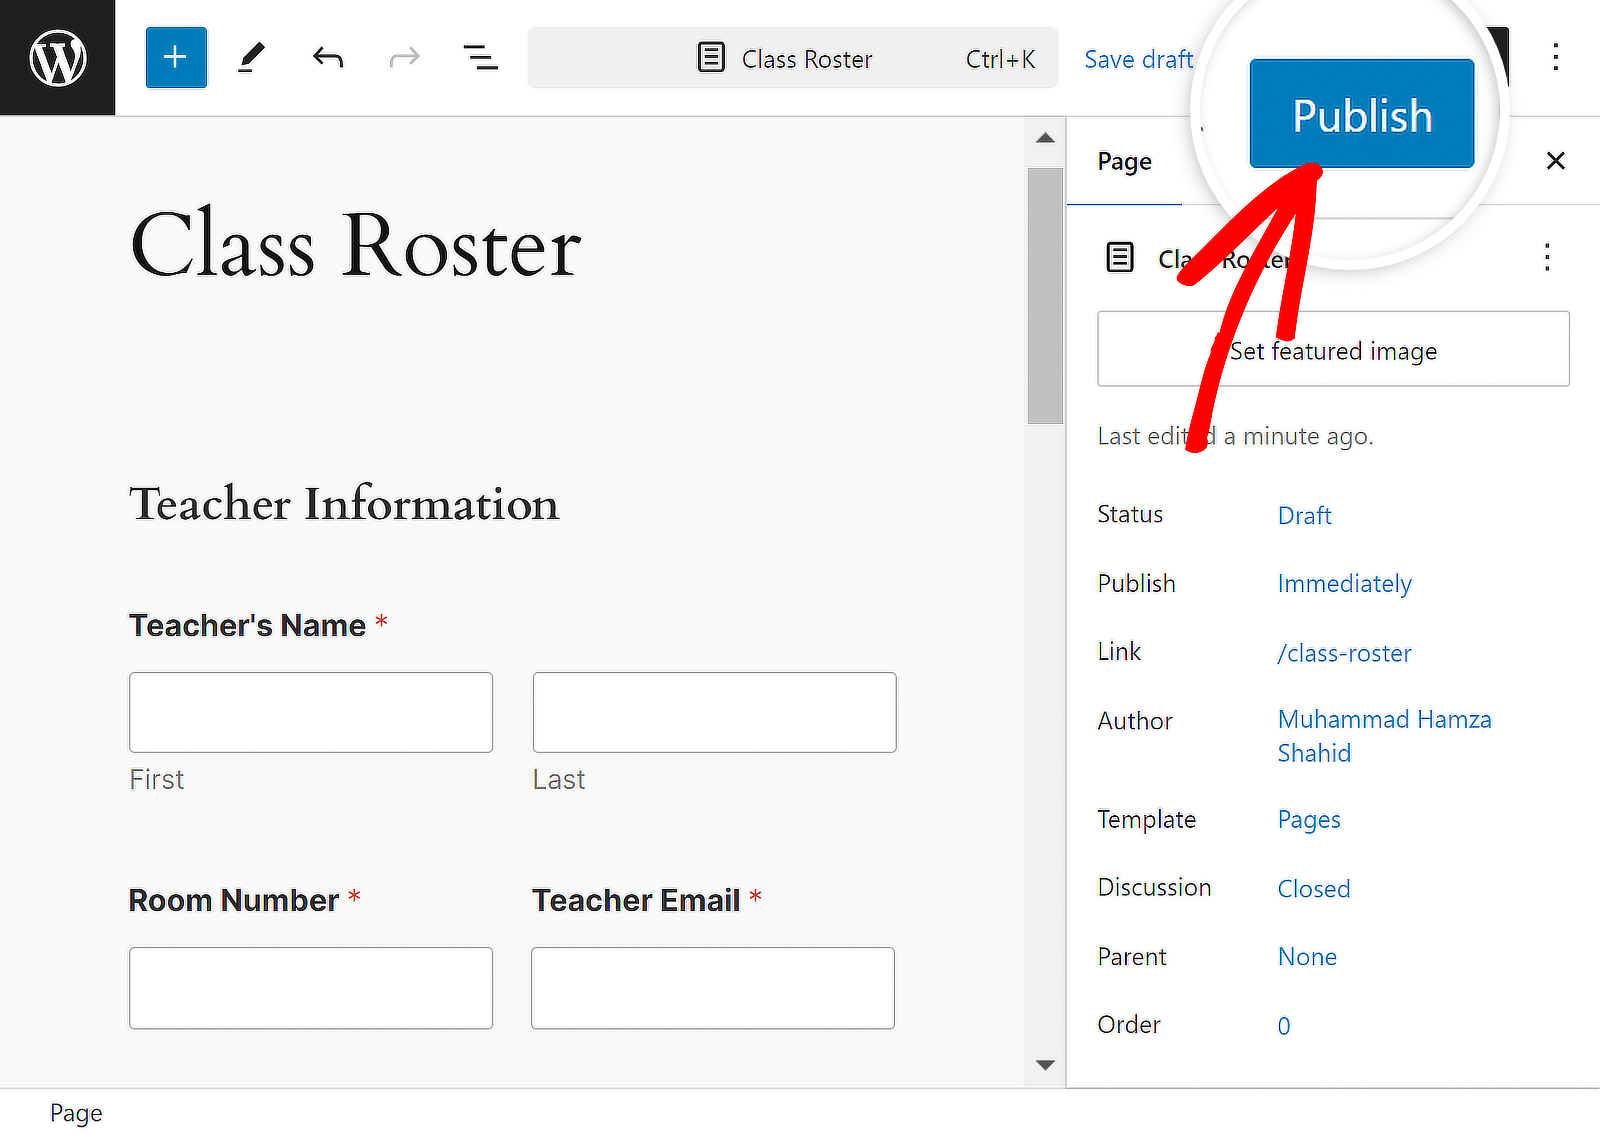Viewport: 1600px width, 1135px height.
Task: Open the Pages template selector
Action: click(x=1308, y=819)
